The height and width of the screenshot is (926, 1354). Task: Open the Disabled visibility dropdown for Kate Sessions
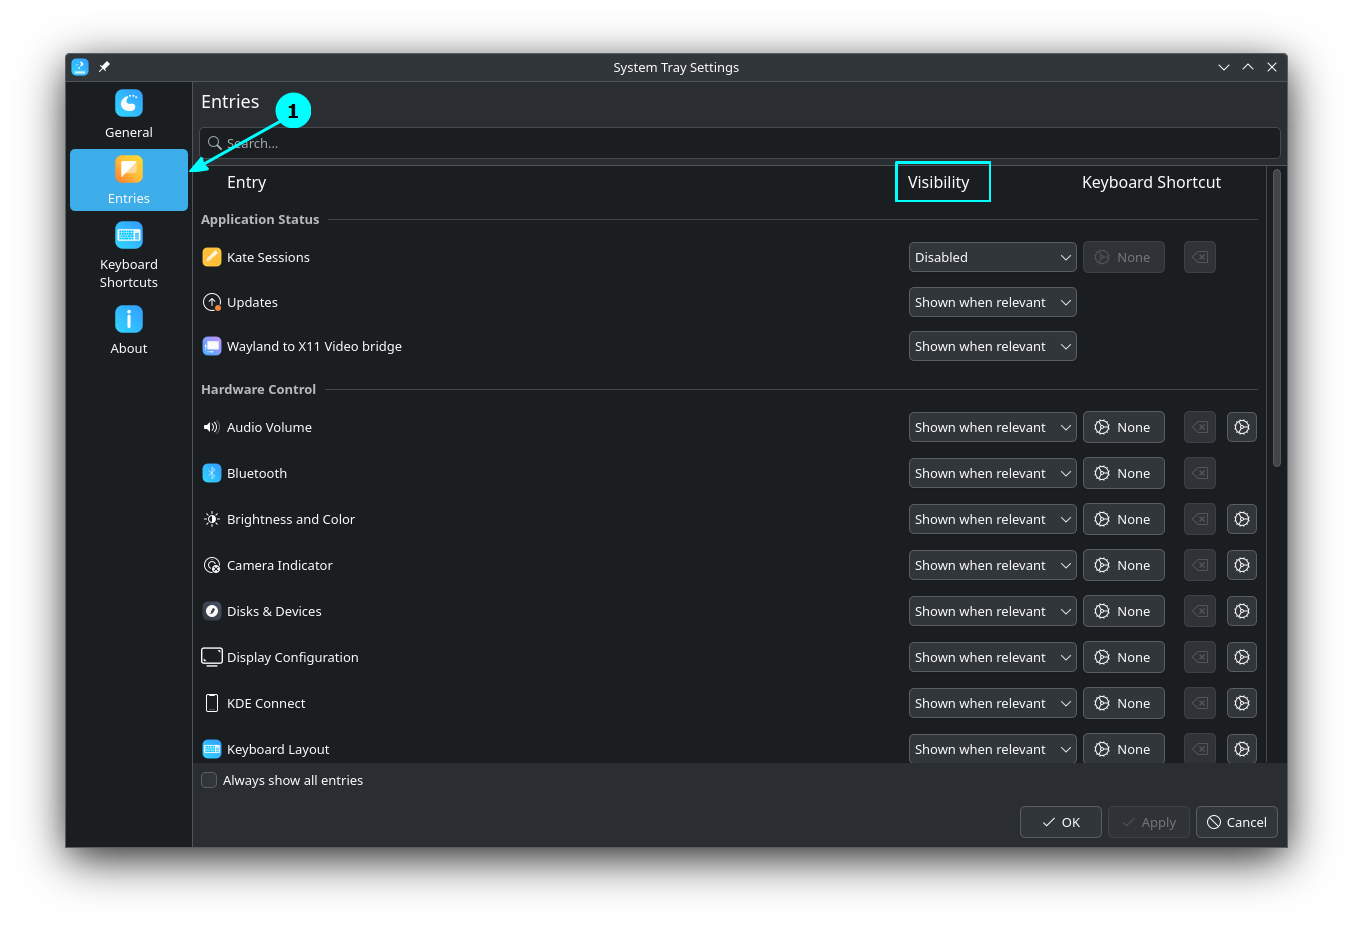992,257
